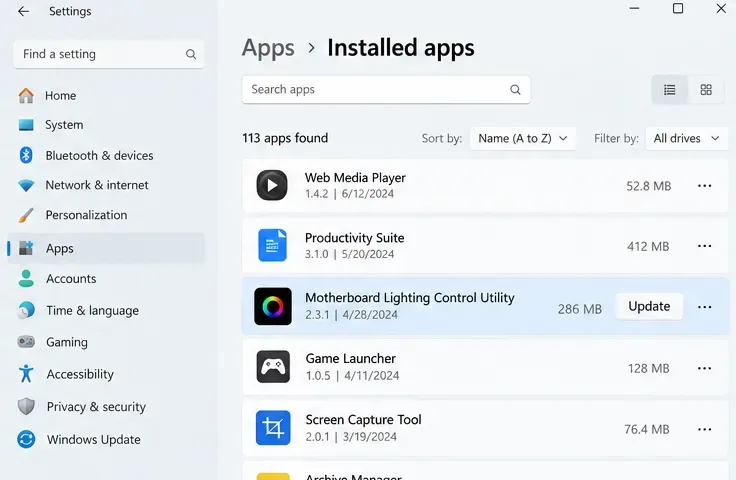This screenshot has height=480, width=736.
Task: Open more options for Screen Capture Tool
Action: click(704, 429)
